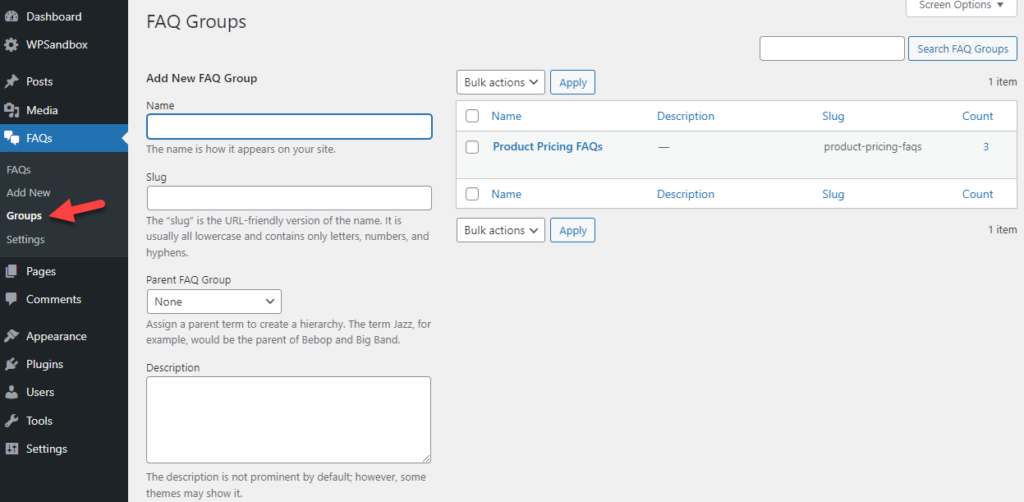Click the WPSandbox gear icon
Viewport: 1024px width, 502px height.
coord(12,45)
